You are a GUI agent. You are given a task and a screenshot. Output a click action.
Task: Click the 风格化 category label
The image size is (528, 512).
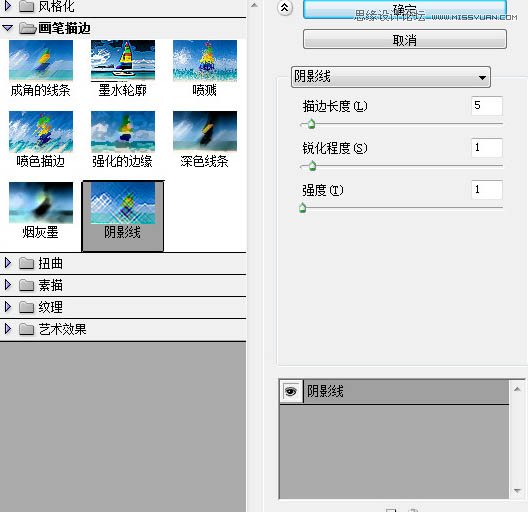pos(56,6)
